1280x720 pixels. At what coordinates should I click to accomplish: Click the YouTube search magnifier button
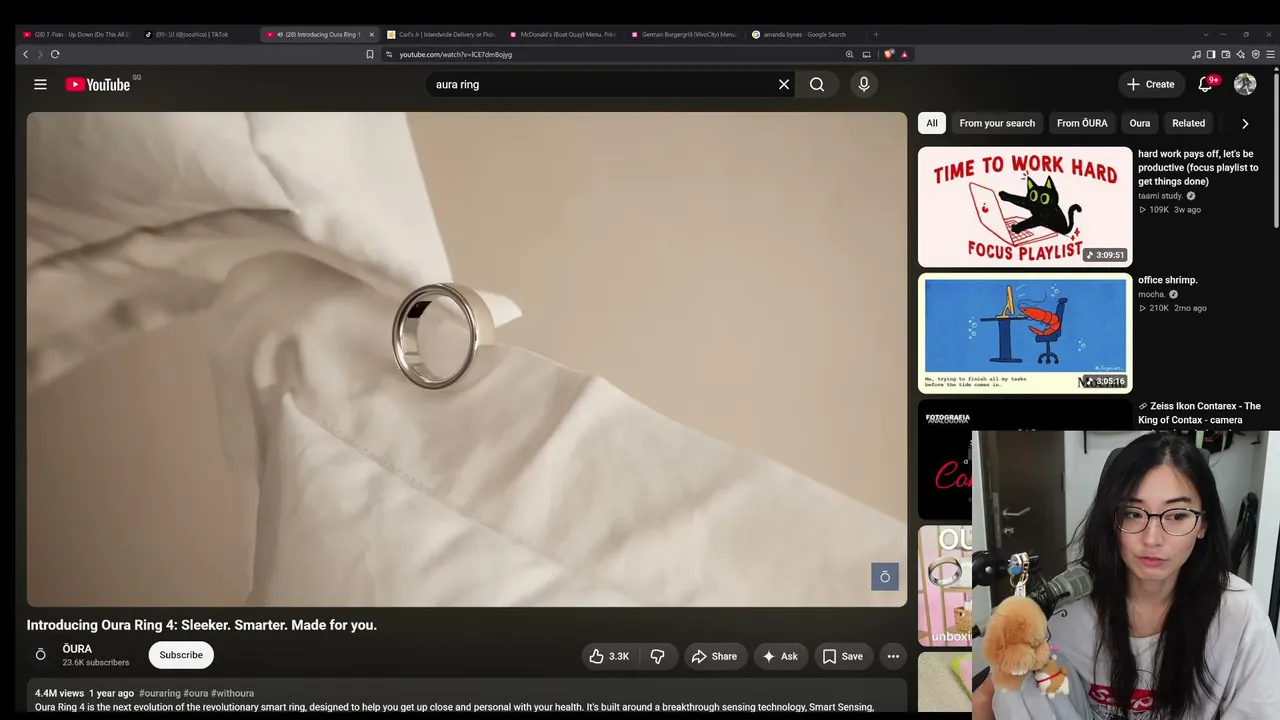[817, 85]
